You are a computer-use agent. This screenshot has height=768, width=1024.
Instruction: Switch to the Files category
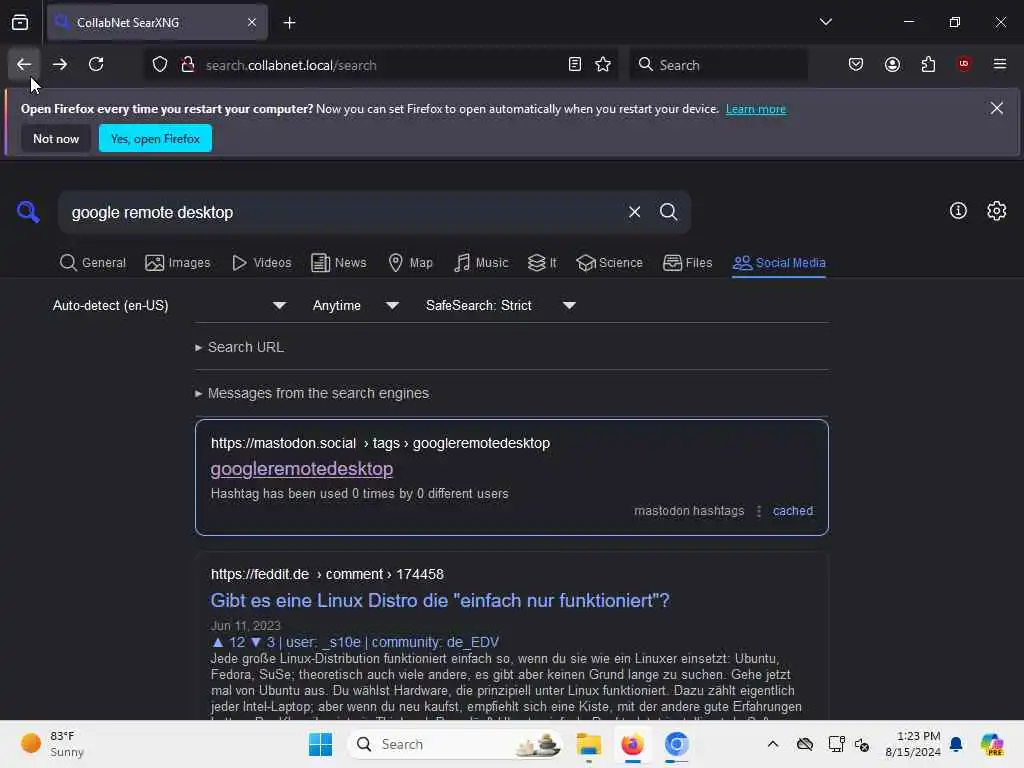(688, 263)
